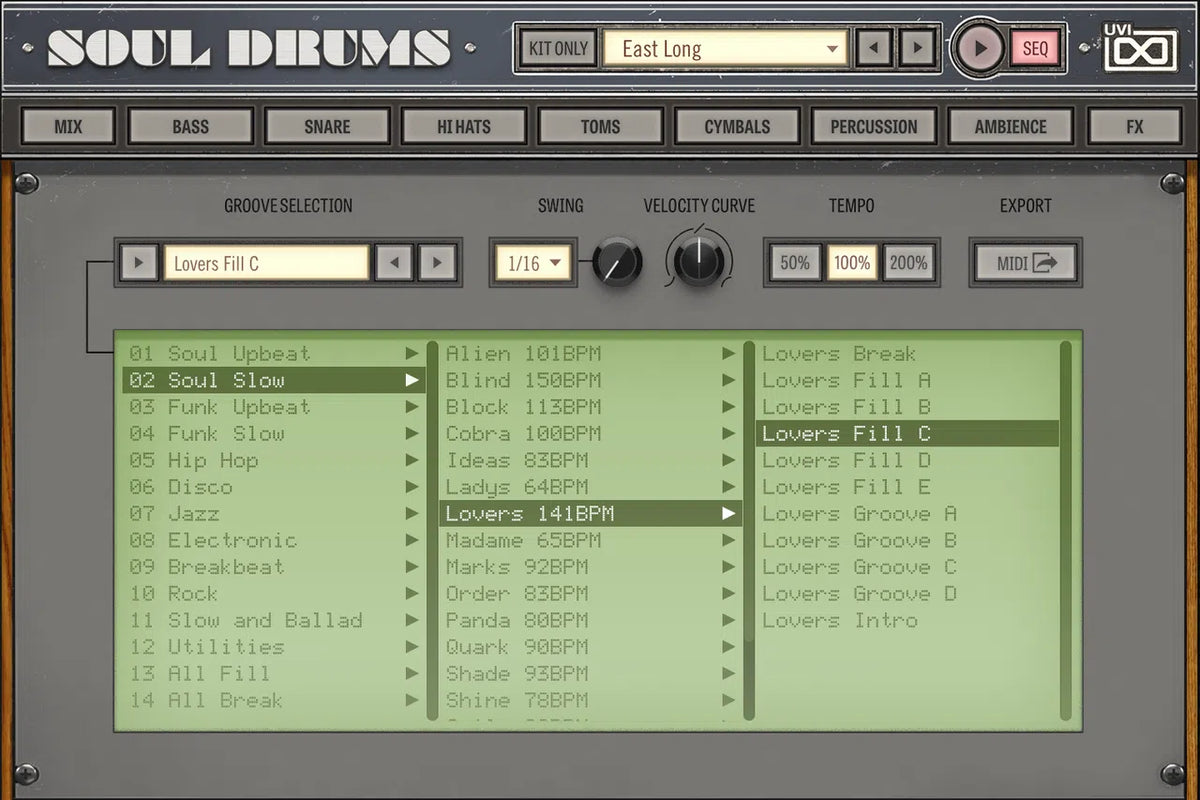Set tempo to 50%
The image size is (1200, 800).
[x=795, y=263]
